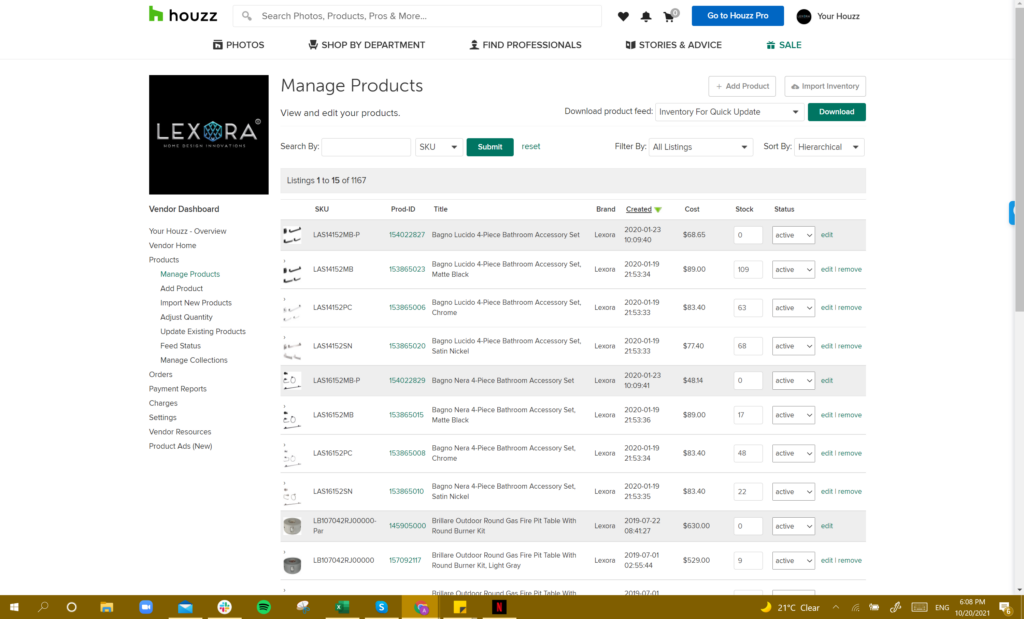The width and height of the screenshot is (1024, 619).
Task: Open the Sort By Hierarchical dropdown
Action: click(x=829, y=147)
